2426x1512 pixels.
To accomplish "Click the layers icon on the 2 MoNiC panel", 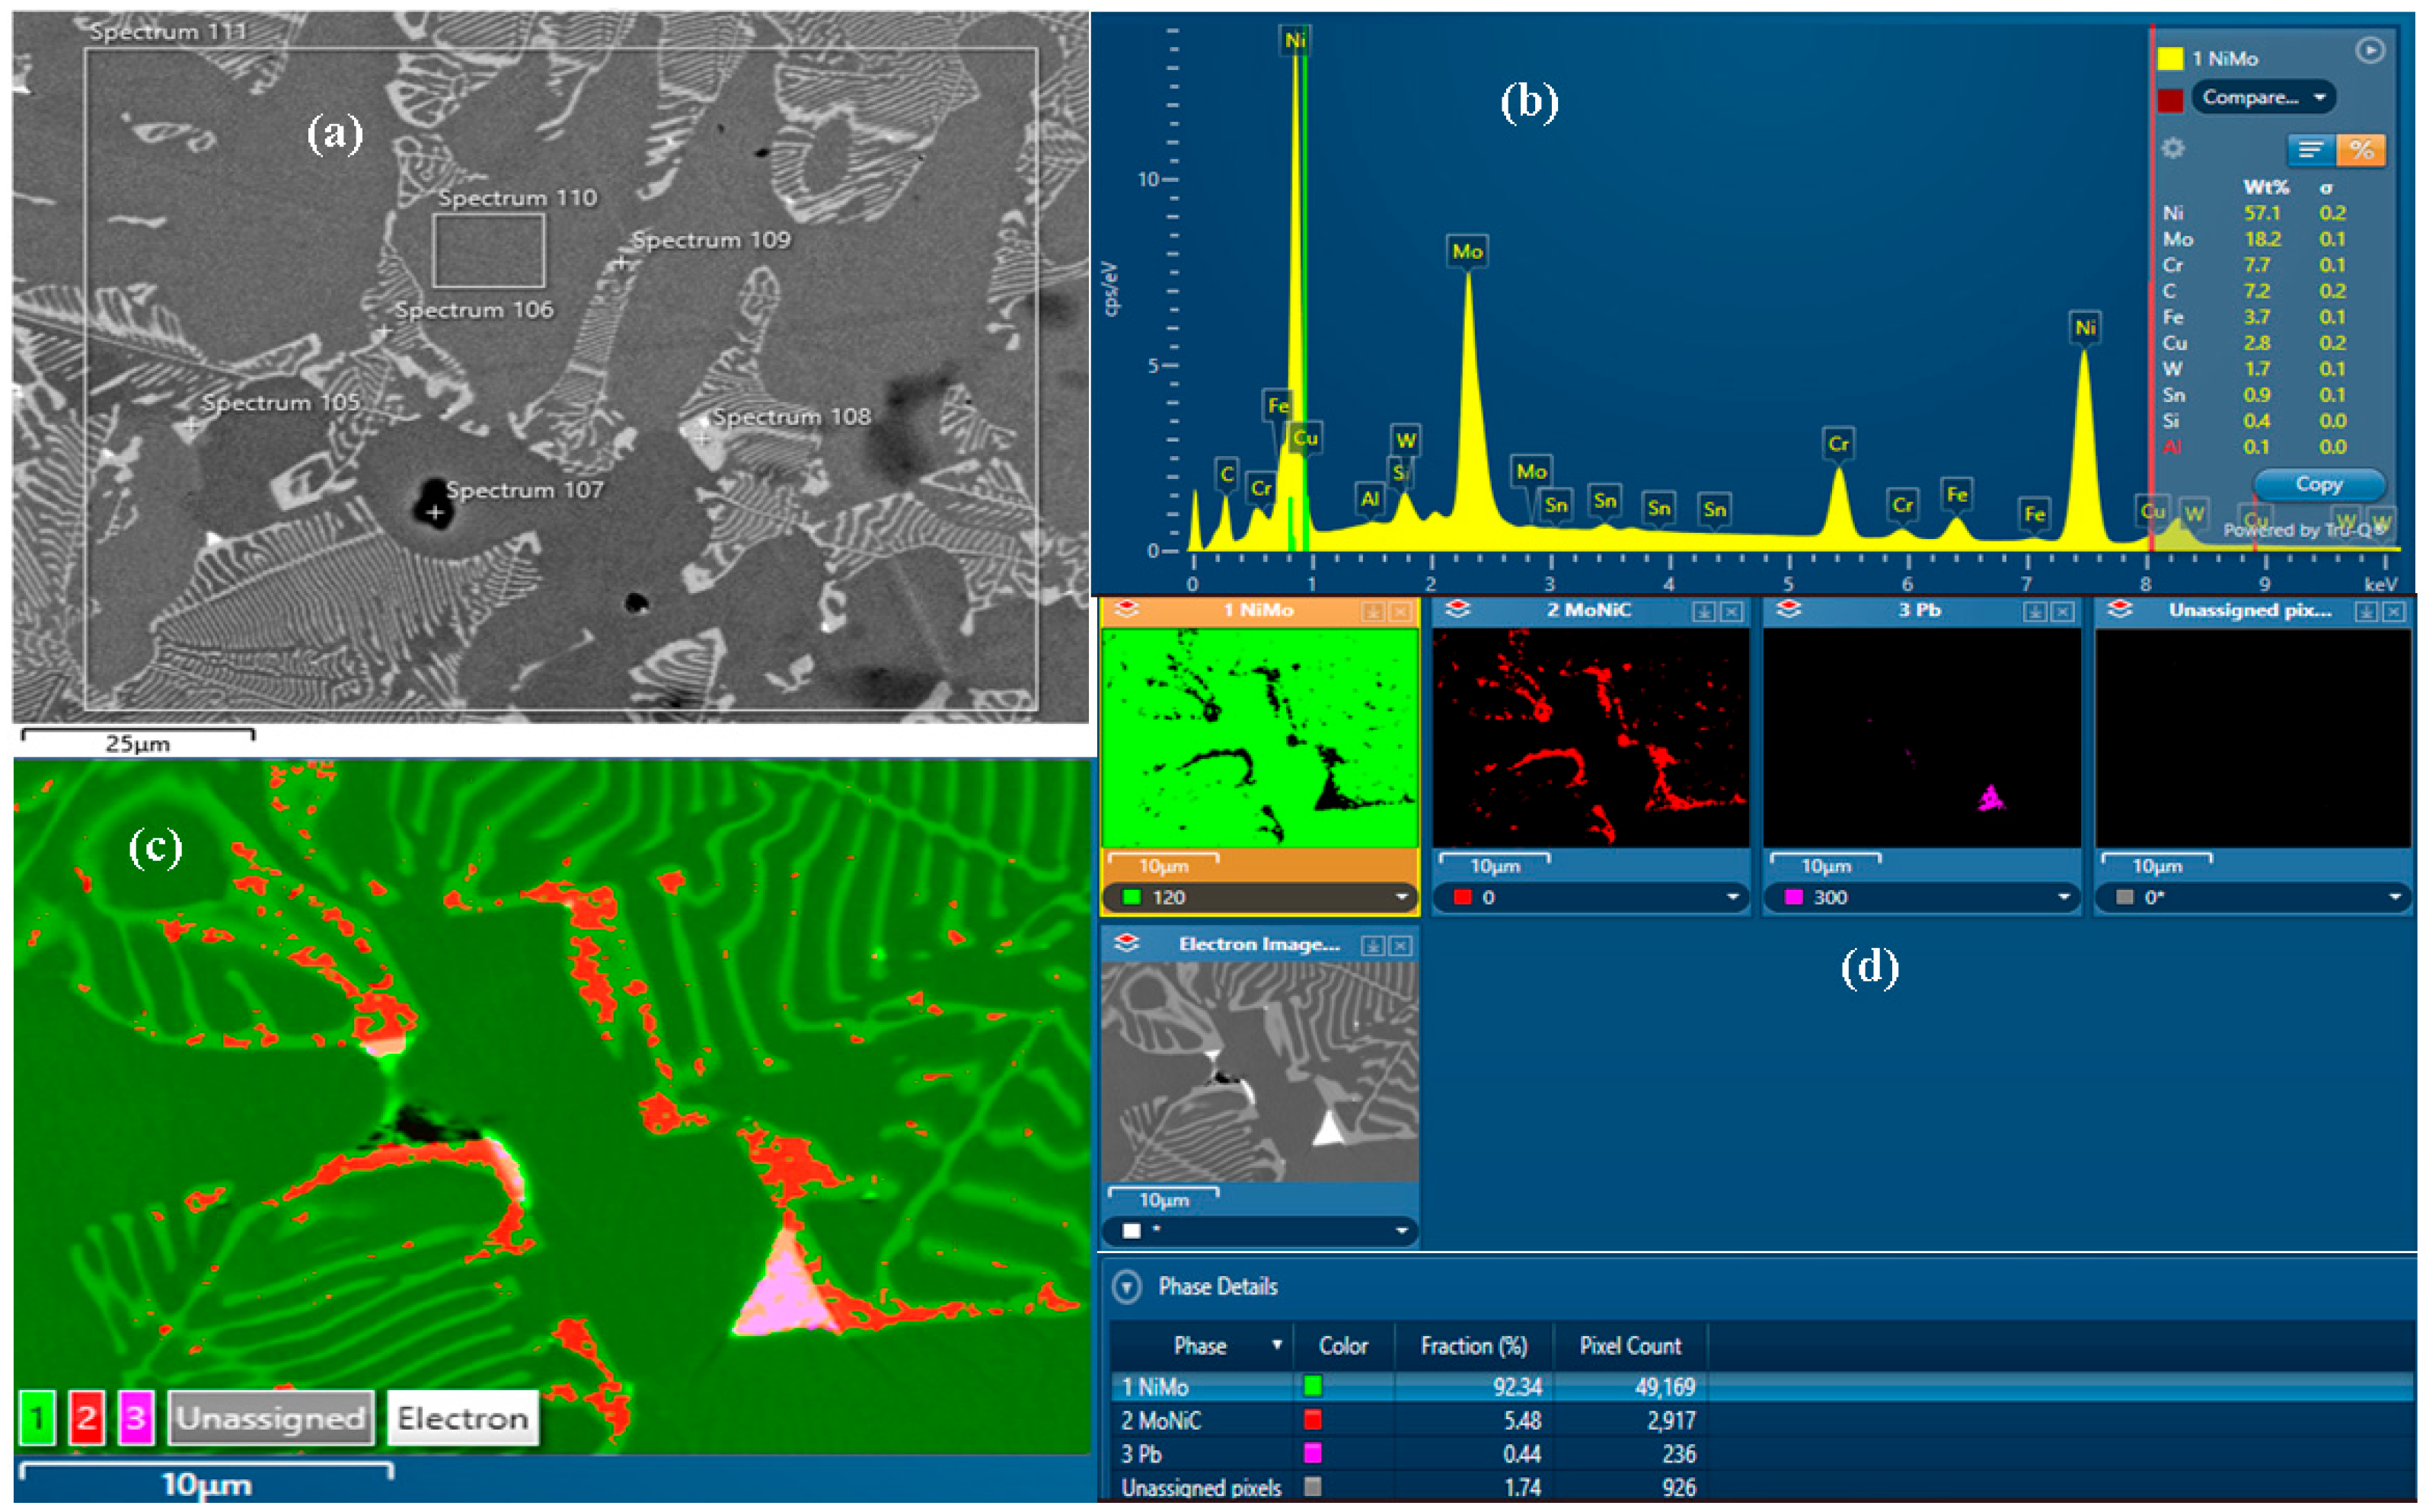I will (x=1458, y=609).
